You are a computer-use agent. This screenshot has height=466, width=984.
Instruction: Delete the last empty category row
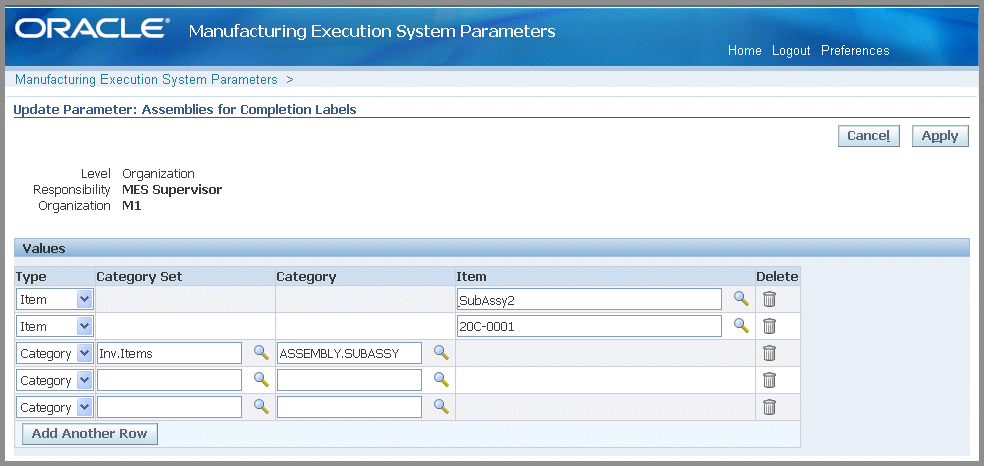point(769,407)
